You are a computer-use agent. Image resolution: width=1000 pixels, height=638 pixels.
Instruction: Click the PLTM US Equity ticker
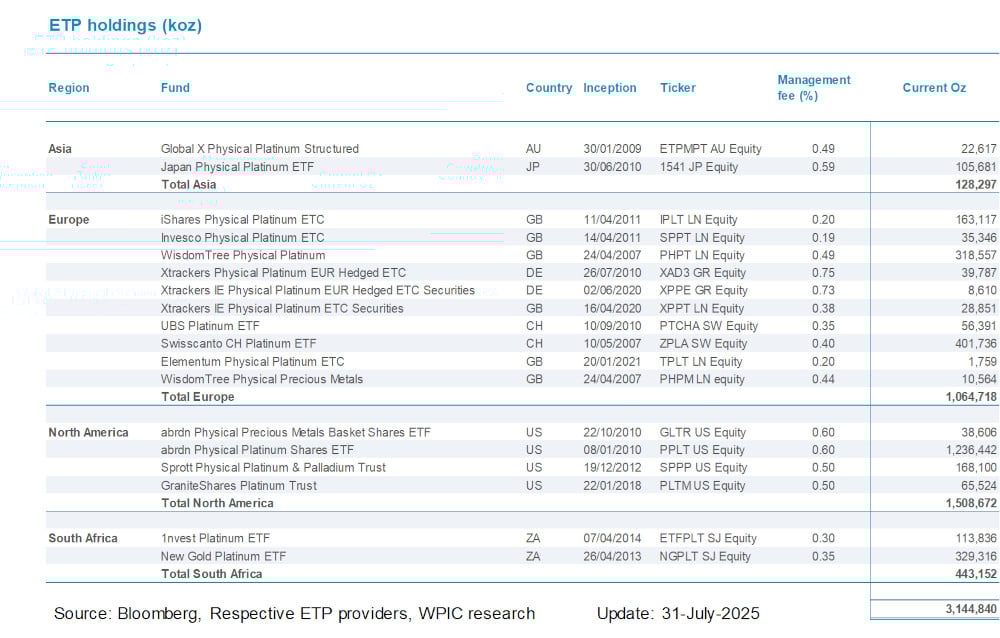702,486
